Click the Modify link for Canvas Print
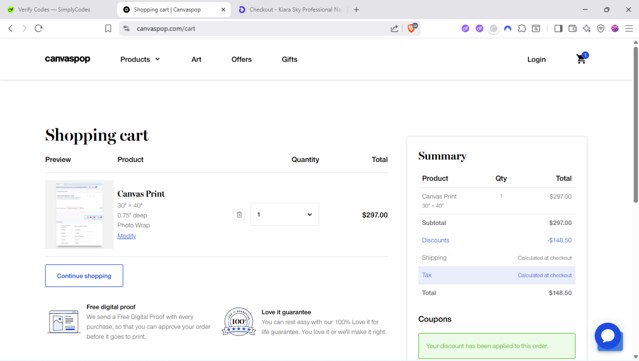 click(127, 236)
